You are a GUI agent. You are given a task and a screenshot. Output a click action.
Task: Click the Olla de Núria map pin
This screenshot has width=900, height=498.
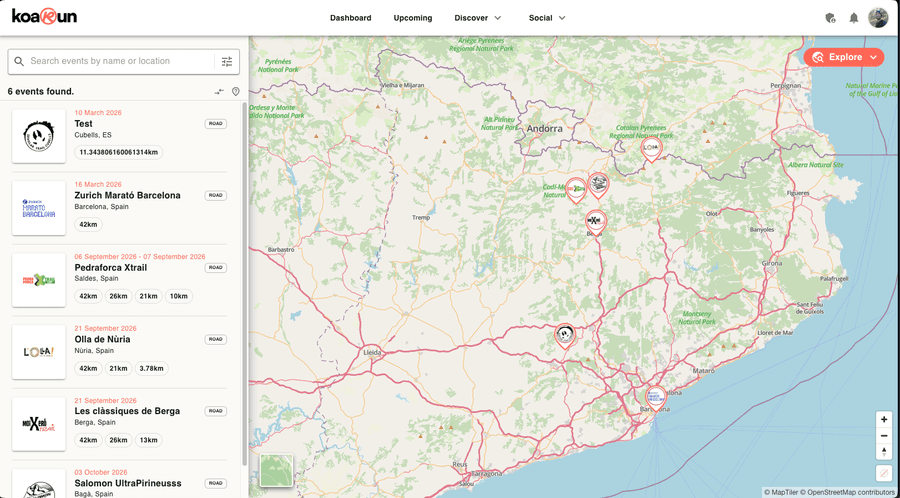651,148
